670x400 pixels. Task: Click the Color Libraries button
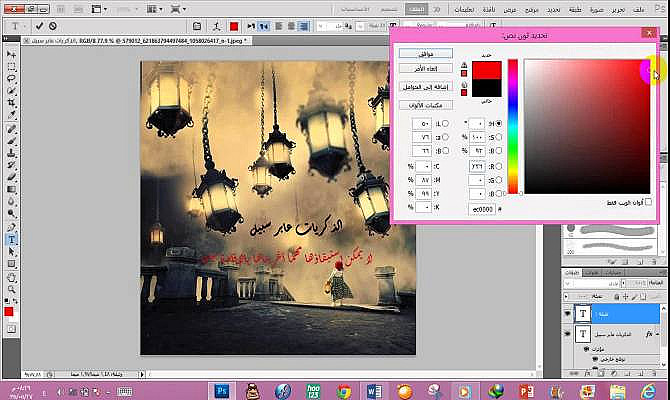[x=426, y=105]
